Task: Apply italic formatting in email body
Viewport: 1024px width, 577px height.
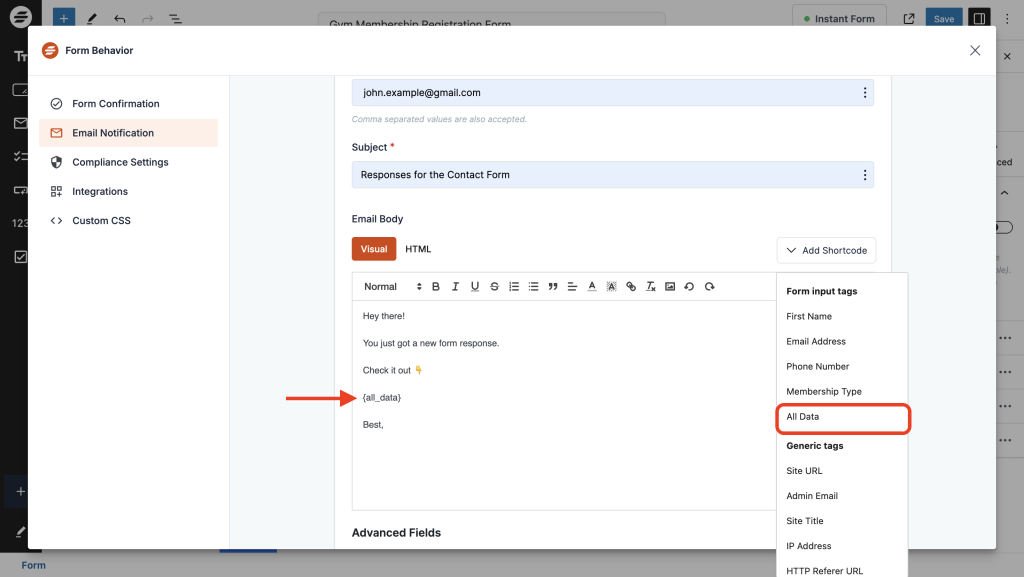Action: coord(455,287)
